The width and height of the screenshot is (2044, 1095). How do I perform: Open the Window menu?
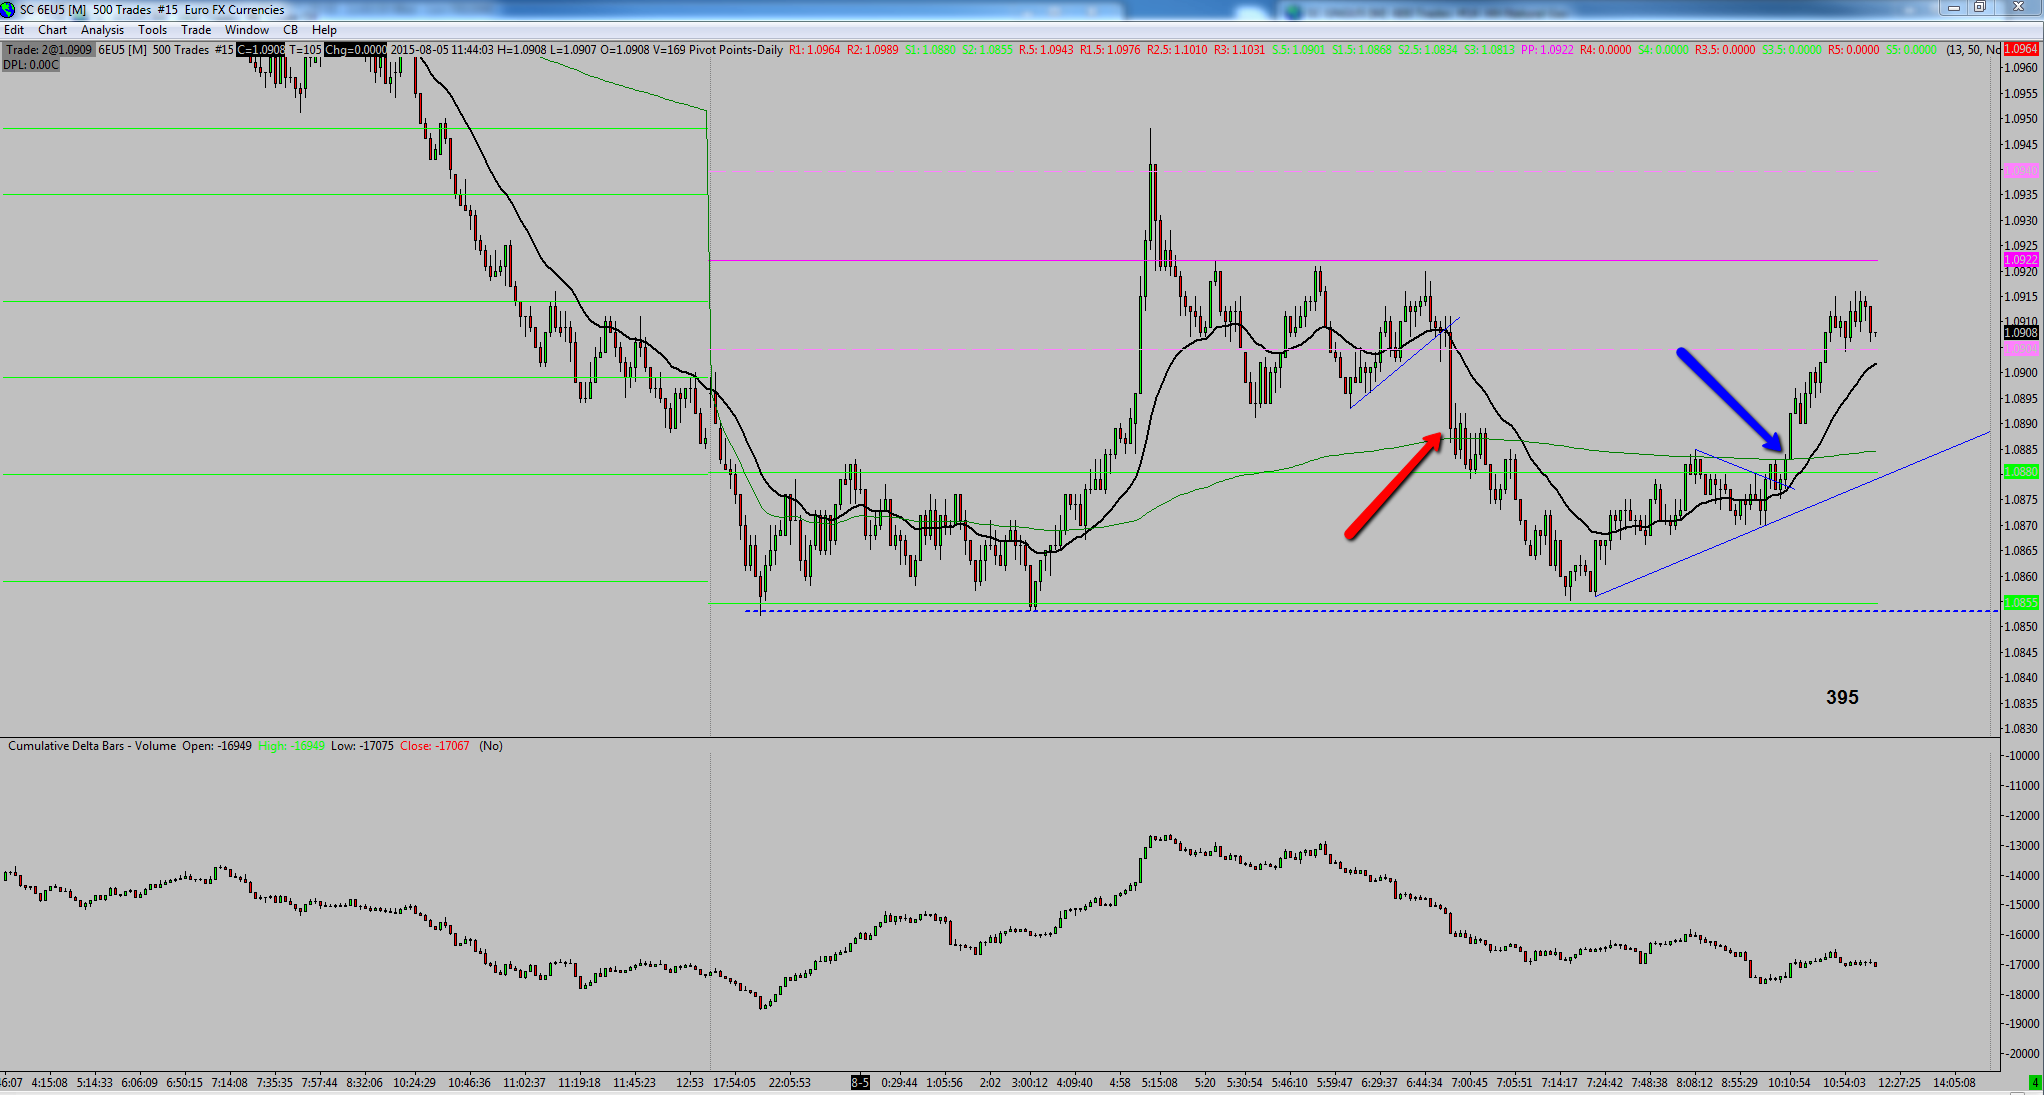click(247, 30)
